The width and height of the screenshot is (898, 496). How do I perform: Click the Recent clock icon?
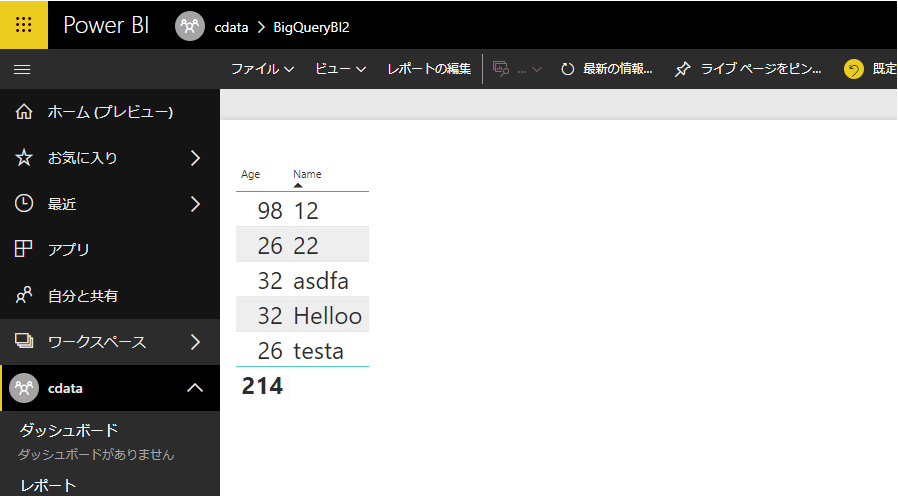23,203
